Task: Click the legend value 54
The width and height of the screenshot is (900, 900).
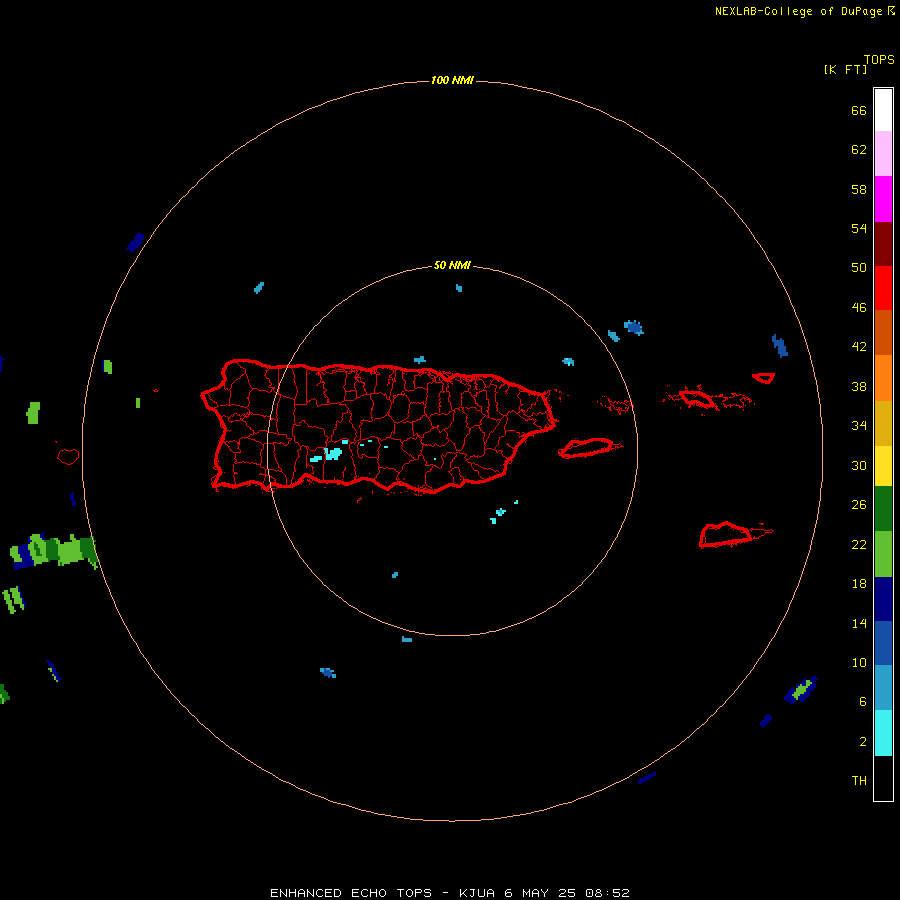Action: [859, 228]
